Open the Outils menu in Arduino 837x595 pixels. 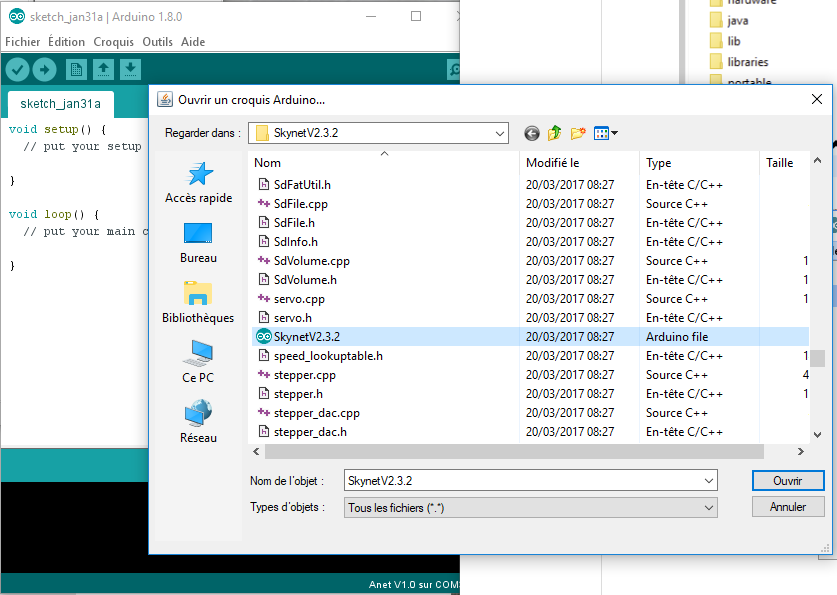[157, 42]
